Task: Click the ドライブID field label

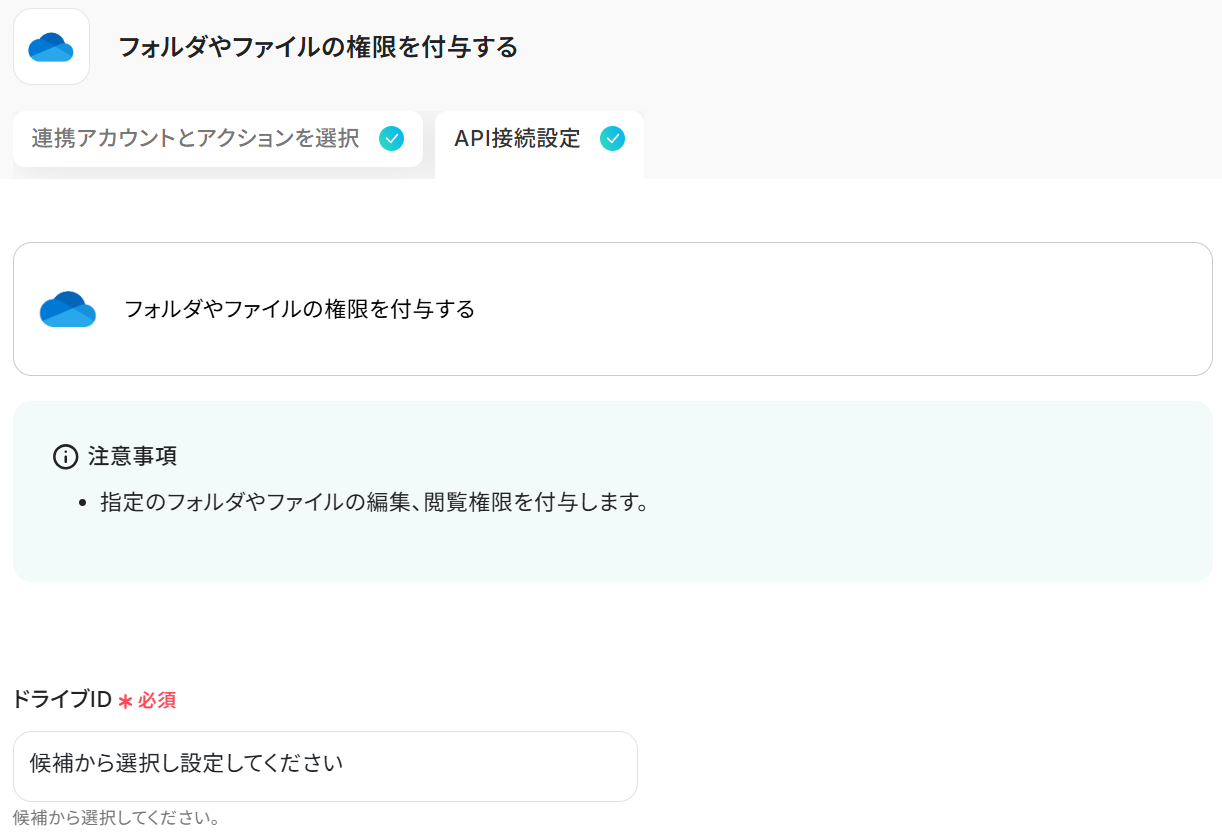Action: pos(62,700)
